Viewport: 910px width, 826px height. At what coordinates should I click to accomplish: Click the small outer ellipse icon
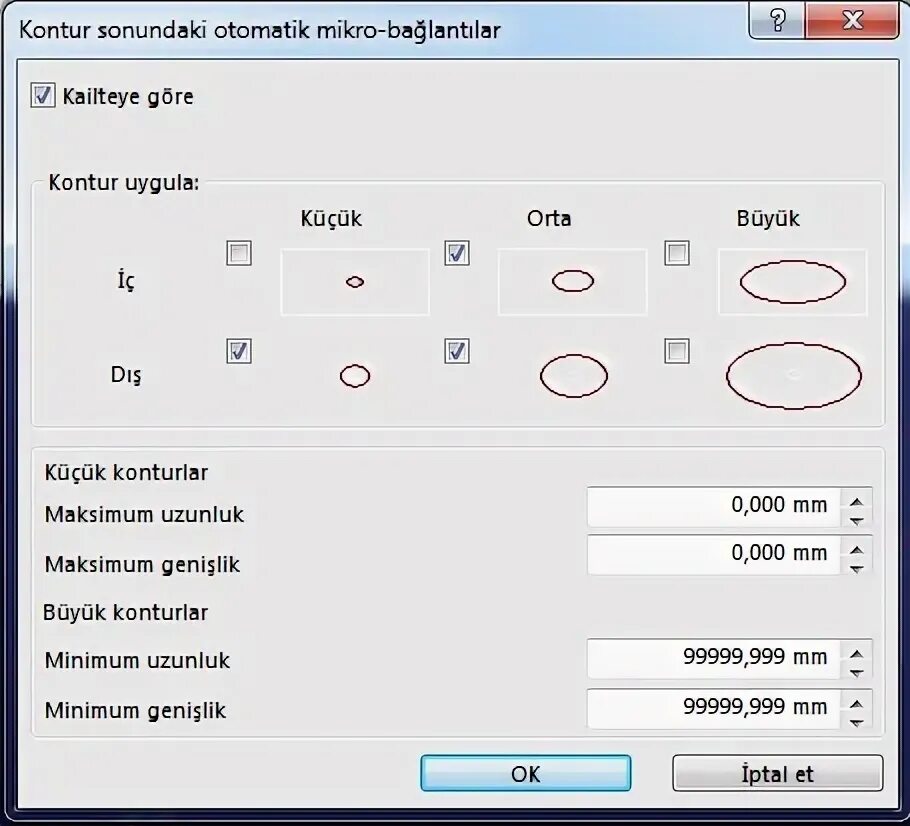click(x=355, y=376)
